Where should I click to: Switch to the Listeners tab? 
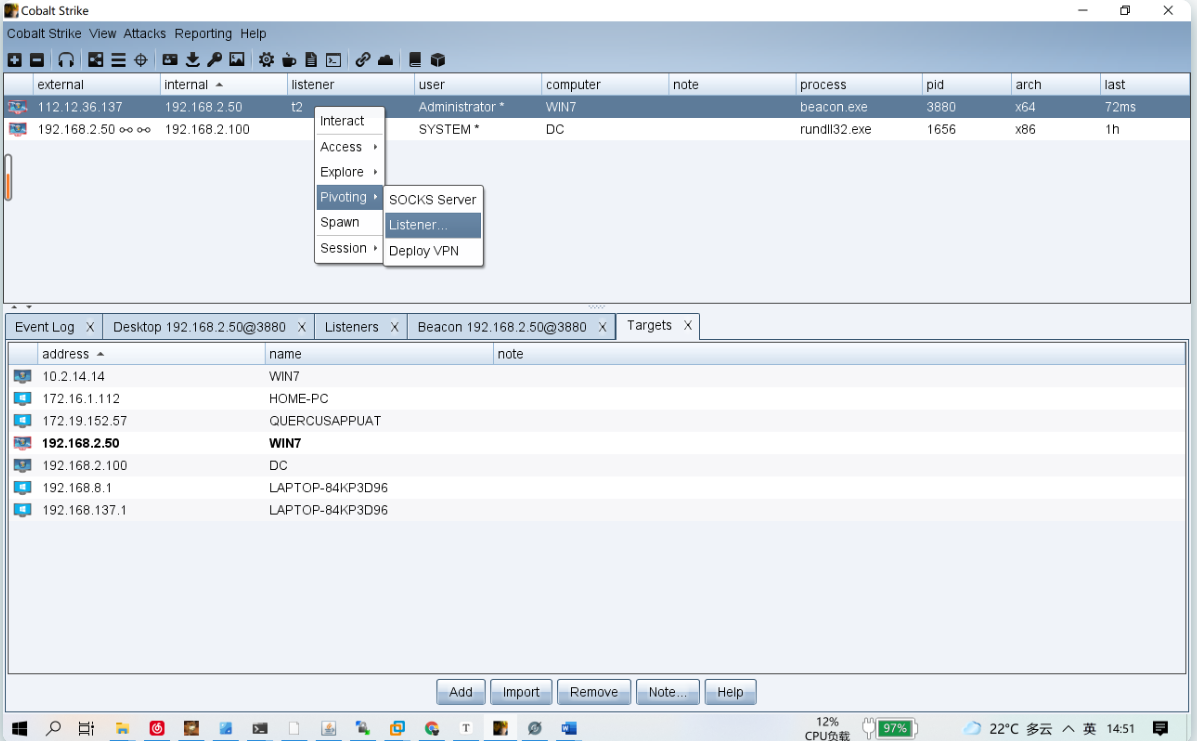tap(351, 327)
